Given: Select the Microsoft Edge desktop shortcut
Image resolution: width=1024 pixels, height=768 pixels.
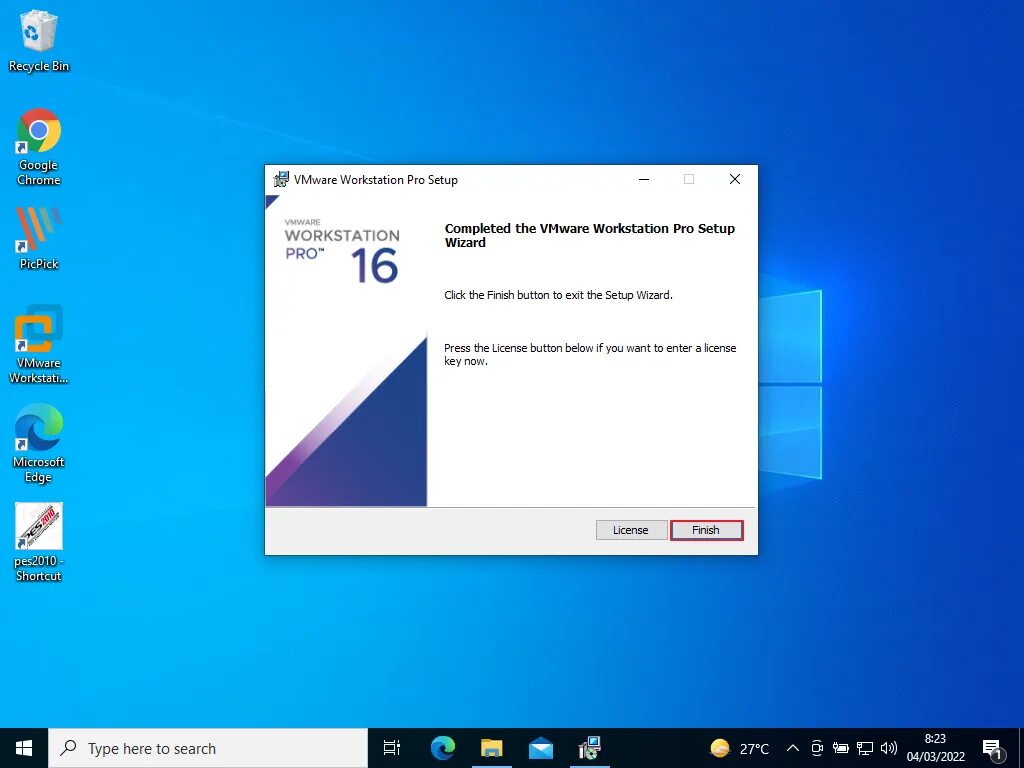Looking at the screenshot, I should (39, 443).
